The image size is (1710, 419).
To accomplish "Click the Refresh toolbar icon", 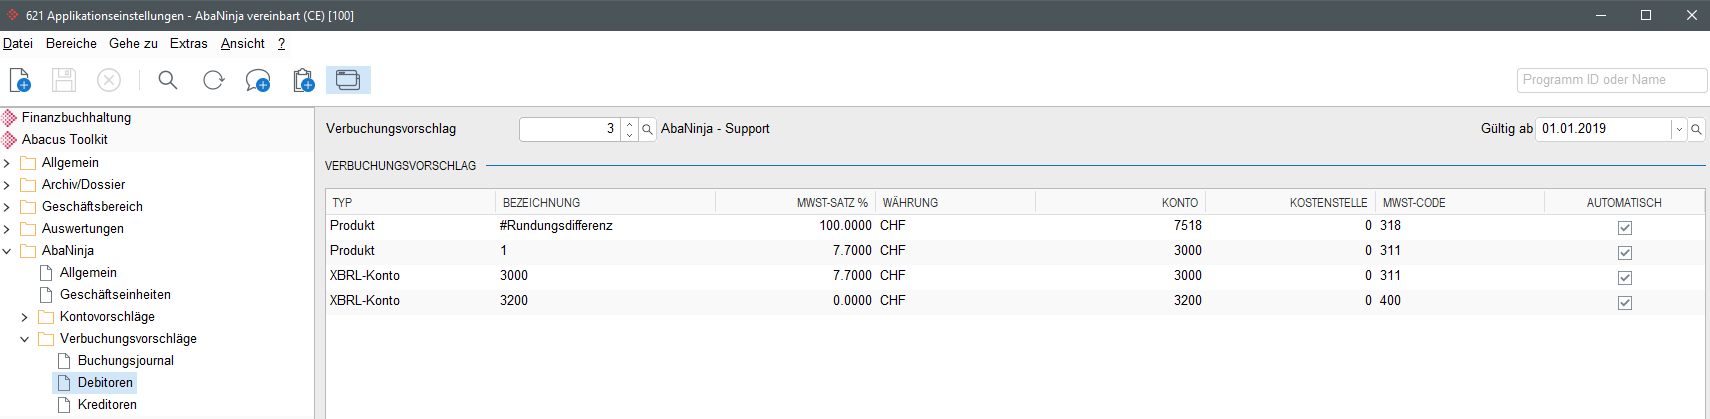I will pyautogui.click(x=213, y=80).
